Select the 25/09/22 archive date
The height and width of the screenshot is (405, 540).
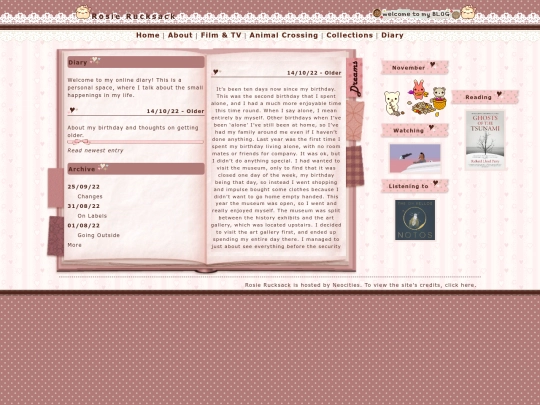[x=84, y=187]
